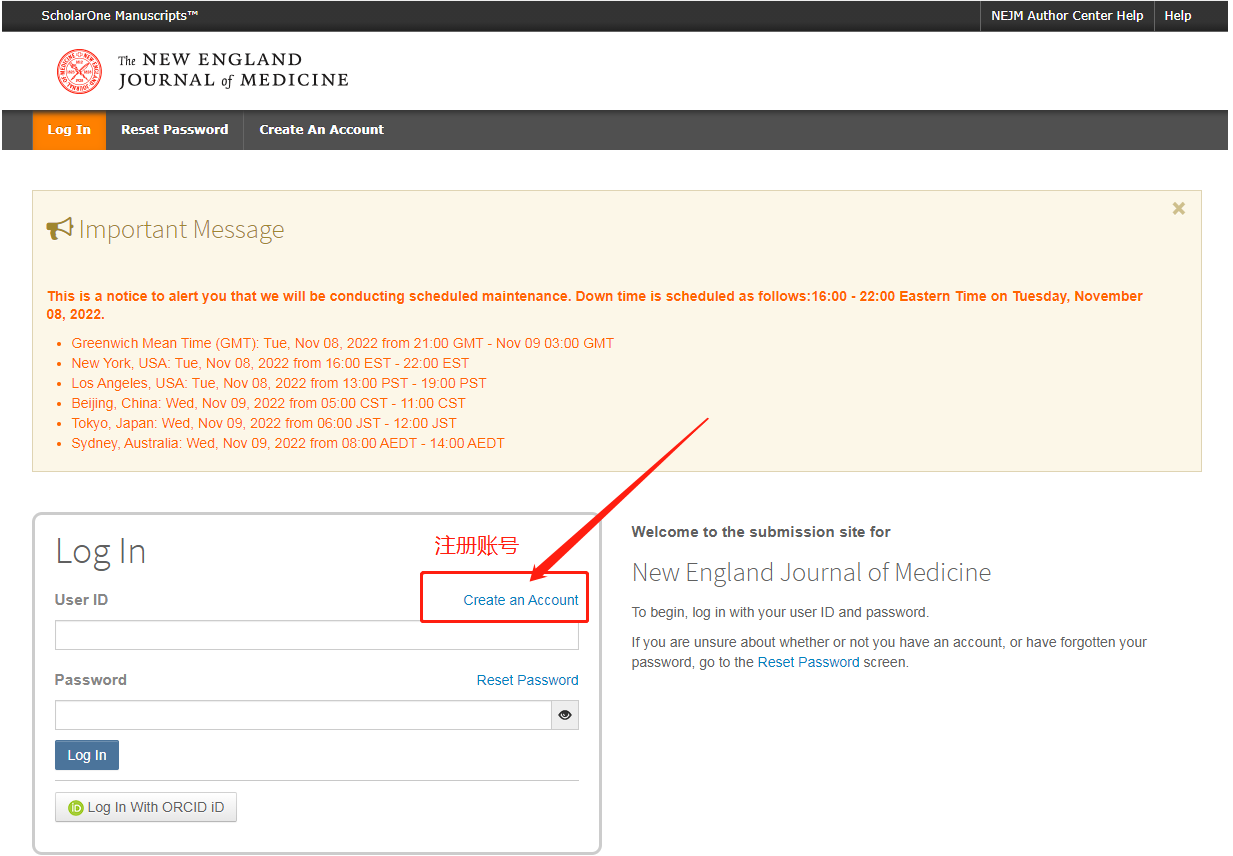
Task: Switch to the Reset Password tab
Action: (175, 130)
